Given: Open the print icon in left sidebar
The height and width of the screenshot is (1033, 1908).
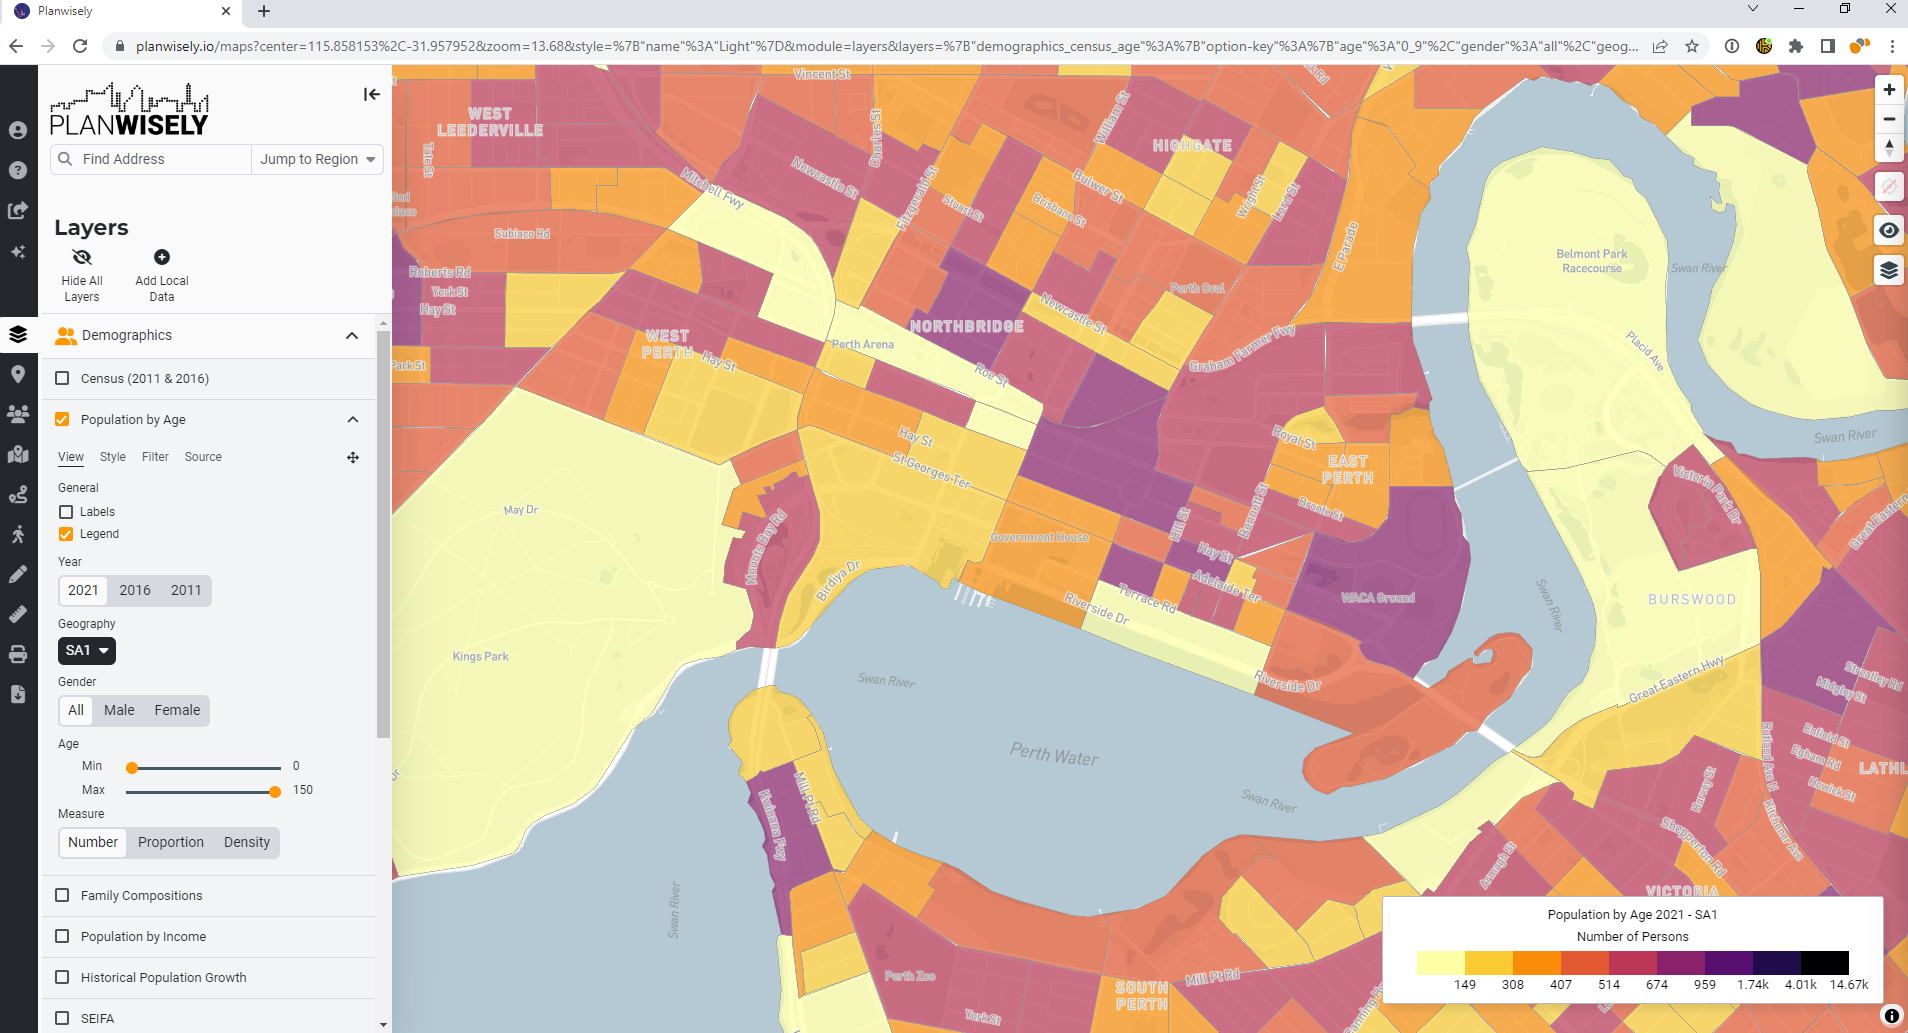Looking at the screenshot, I should point(18,654).
